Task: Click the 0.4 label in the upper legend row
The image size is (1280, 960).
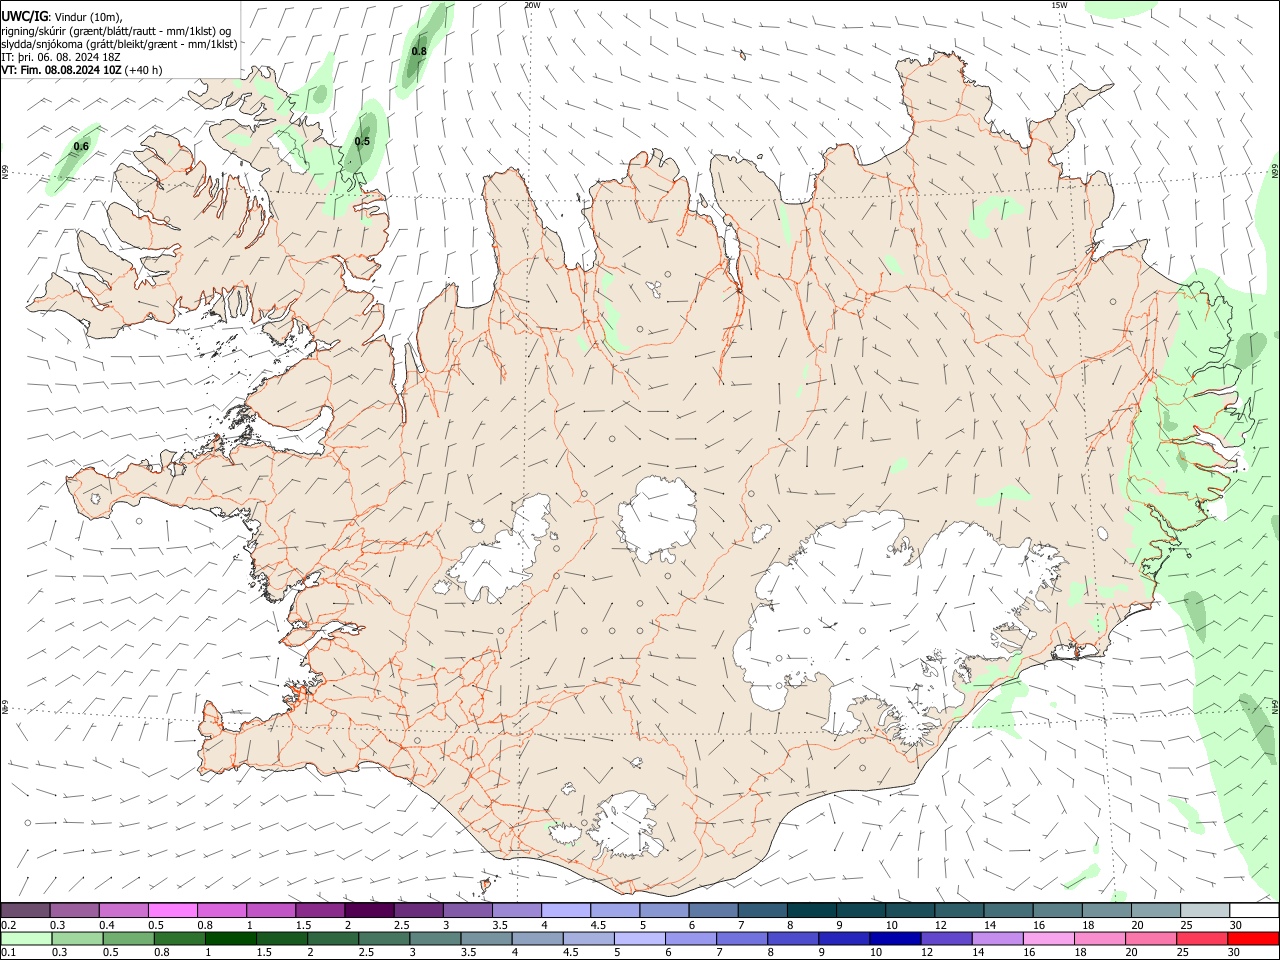Action: (107, 925)
